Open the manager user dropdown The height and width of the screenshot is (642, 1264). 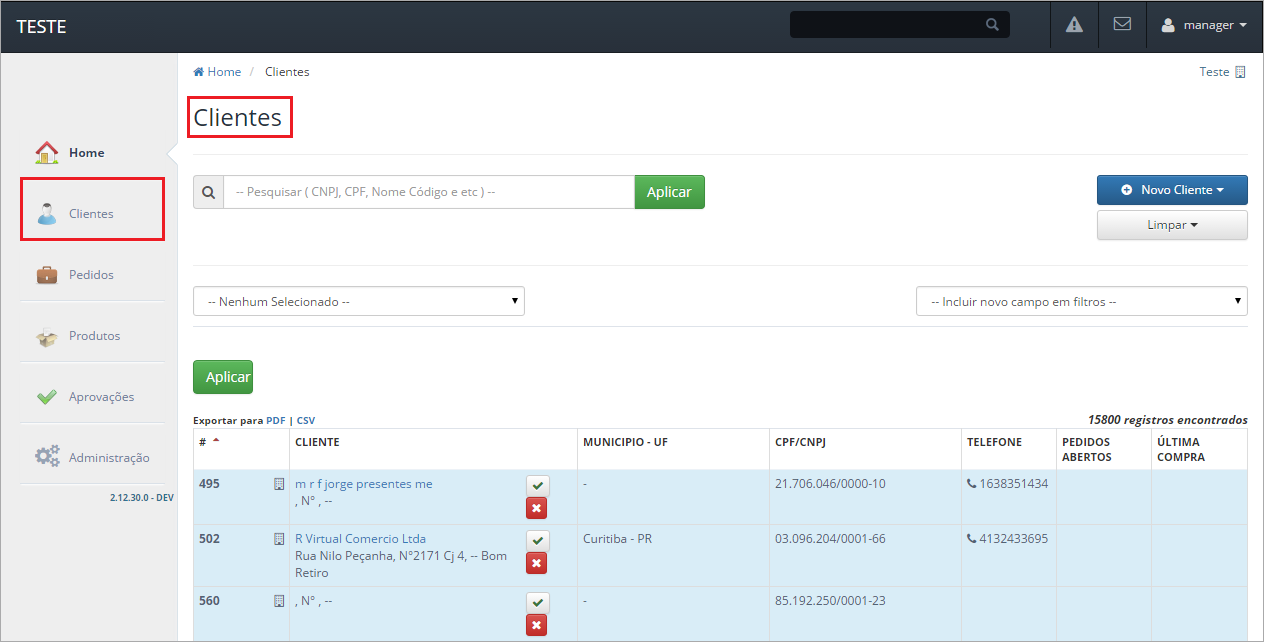coord(1204,25)
